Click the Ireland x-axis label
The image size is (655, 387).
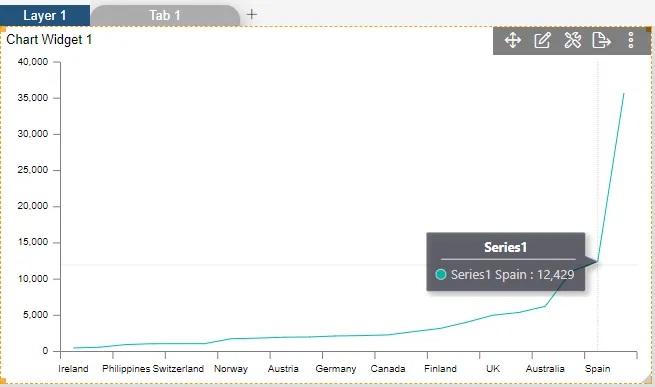[x=73, y=369]
